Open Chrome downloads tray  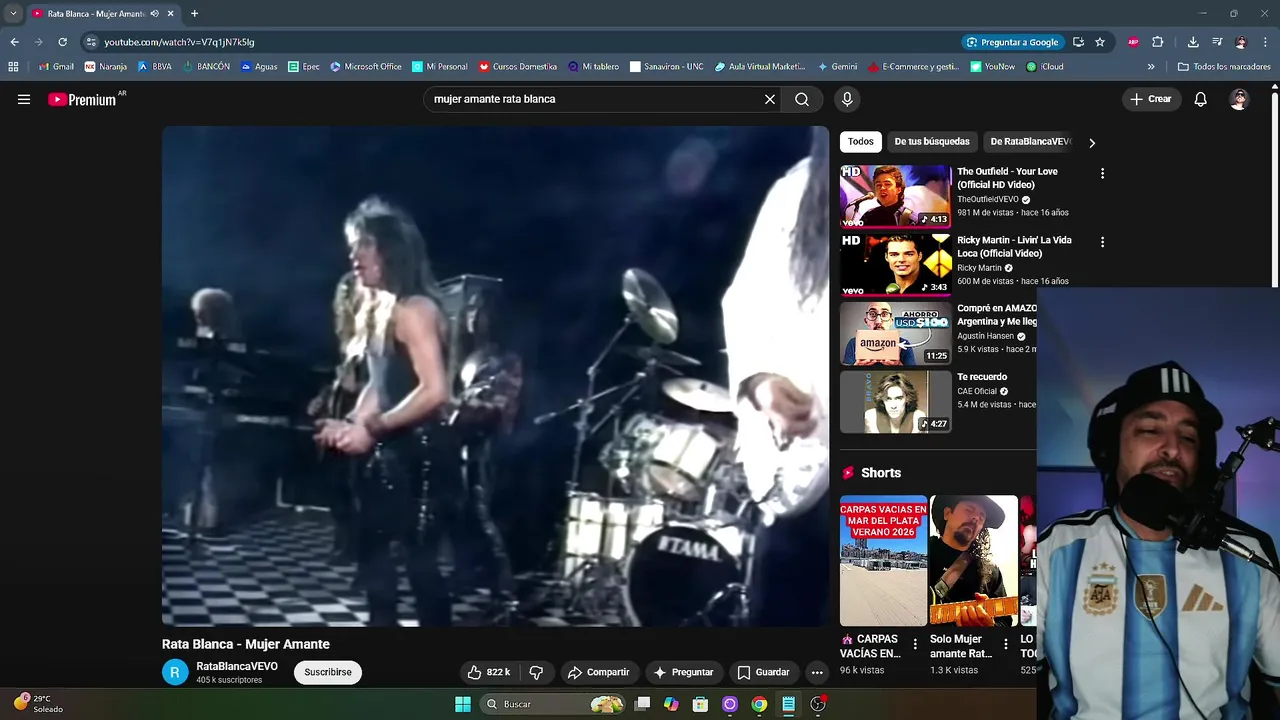pyautogui.click(x=1193, y=42)
